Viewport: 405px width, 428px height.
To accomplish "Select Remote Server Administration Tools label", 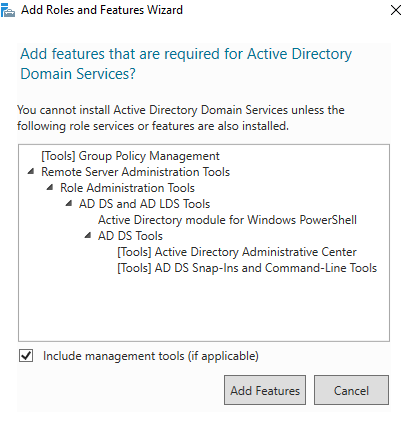I will coord(135,172).
